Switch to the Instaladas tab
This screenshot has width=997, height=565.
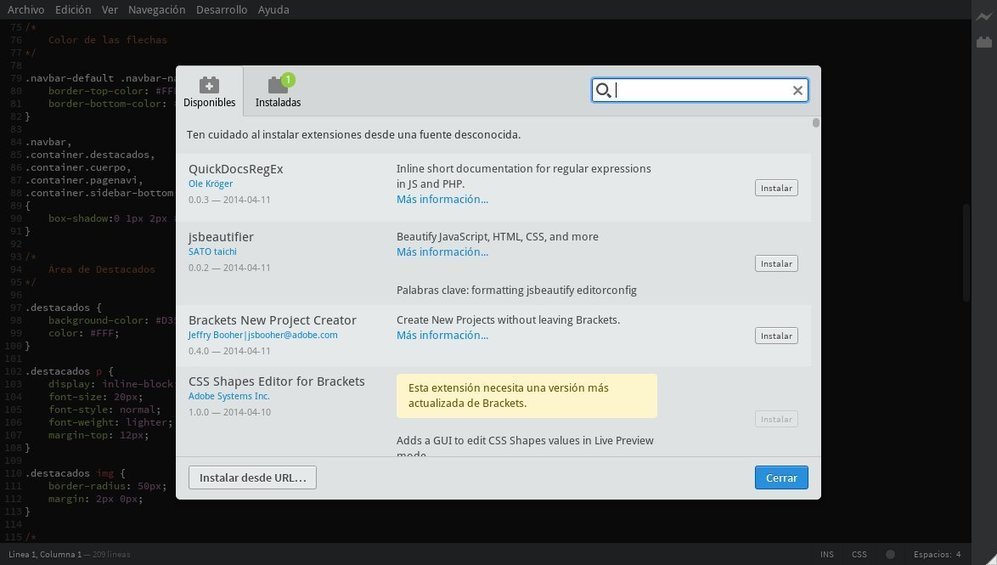(x=278, y=92)
